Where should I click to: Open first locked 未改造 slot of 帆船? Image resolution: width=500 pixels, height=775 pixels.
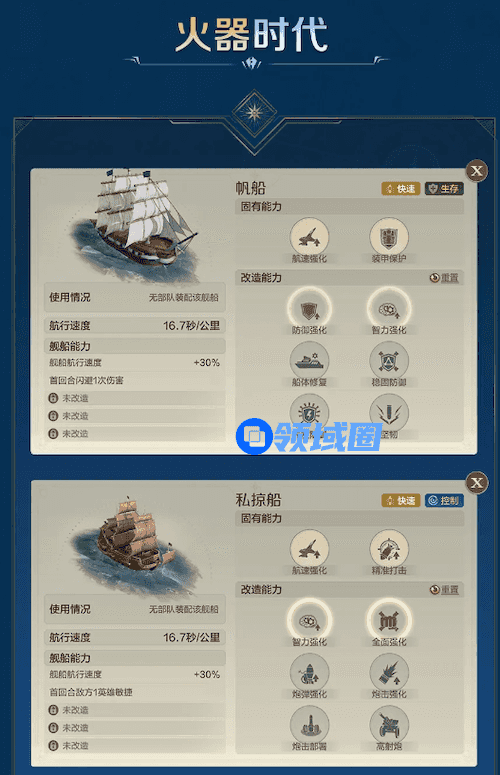(x=134, y=398)
